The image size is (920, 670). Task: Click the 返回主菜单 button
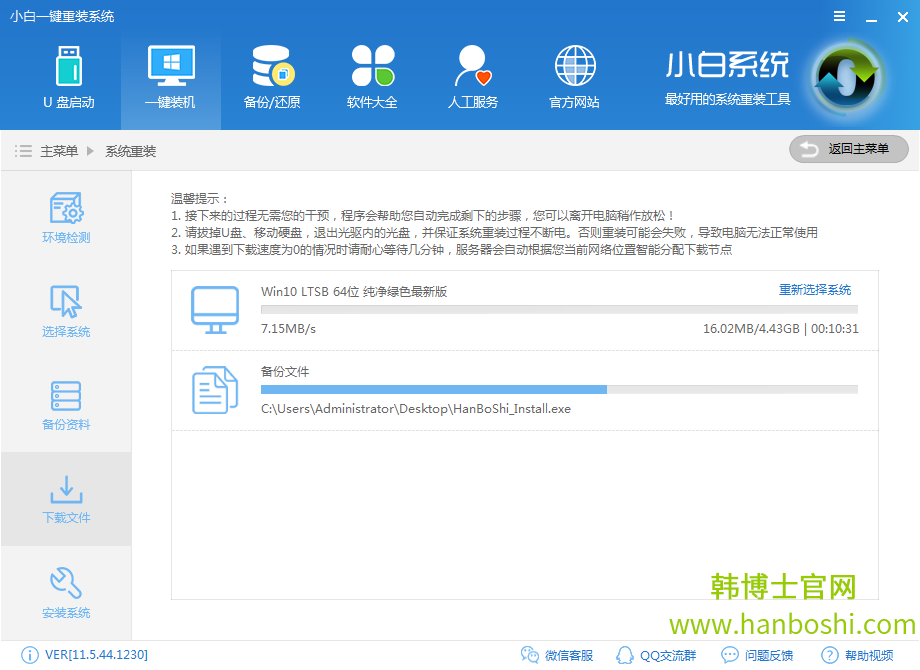point(847,149)
